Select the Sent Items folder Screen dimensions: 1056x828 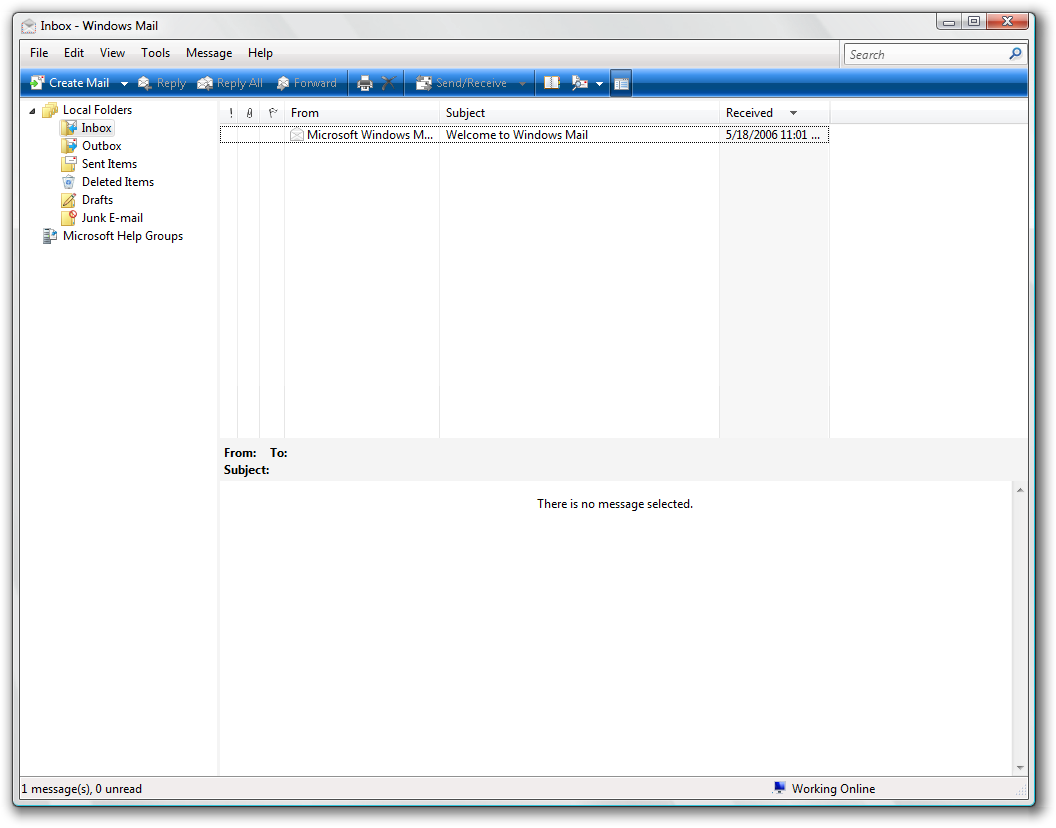109,164
